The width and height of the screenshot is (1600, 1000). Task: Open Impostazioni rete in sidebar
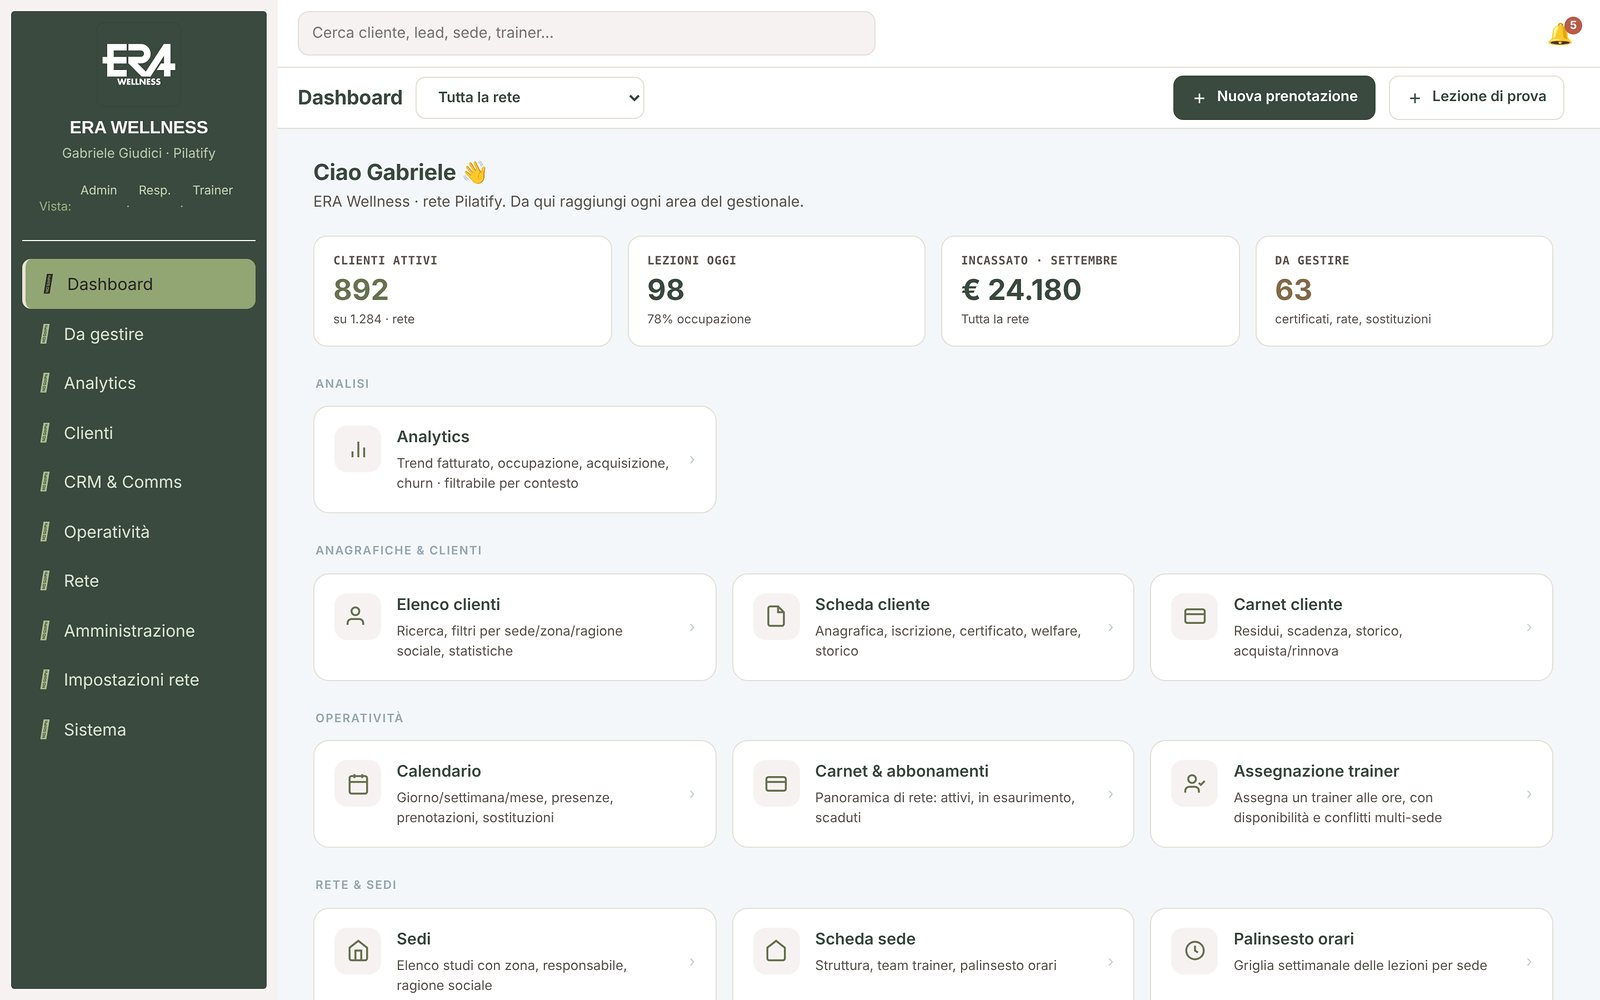click(x=139, y=680)
